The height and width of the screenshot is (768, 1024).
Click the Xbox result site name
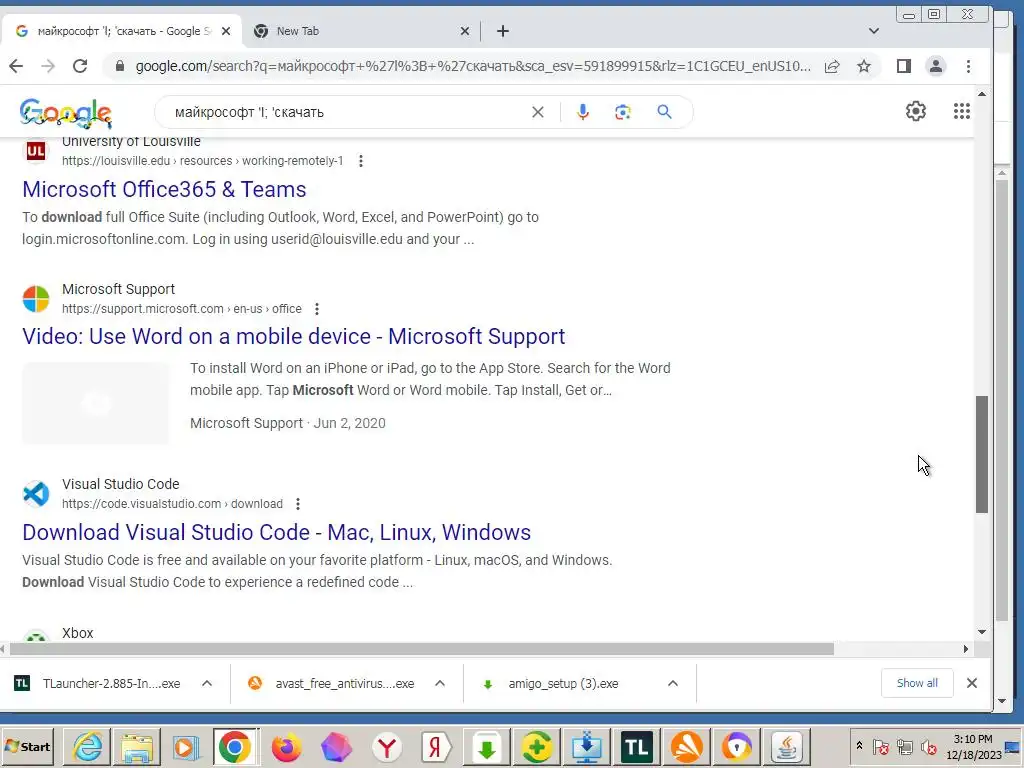point(78,633)
